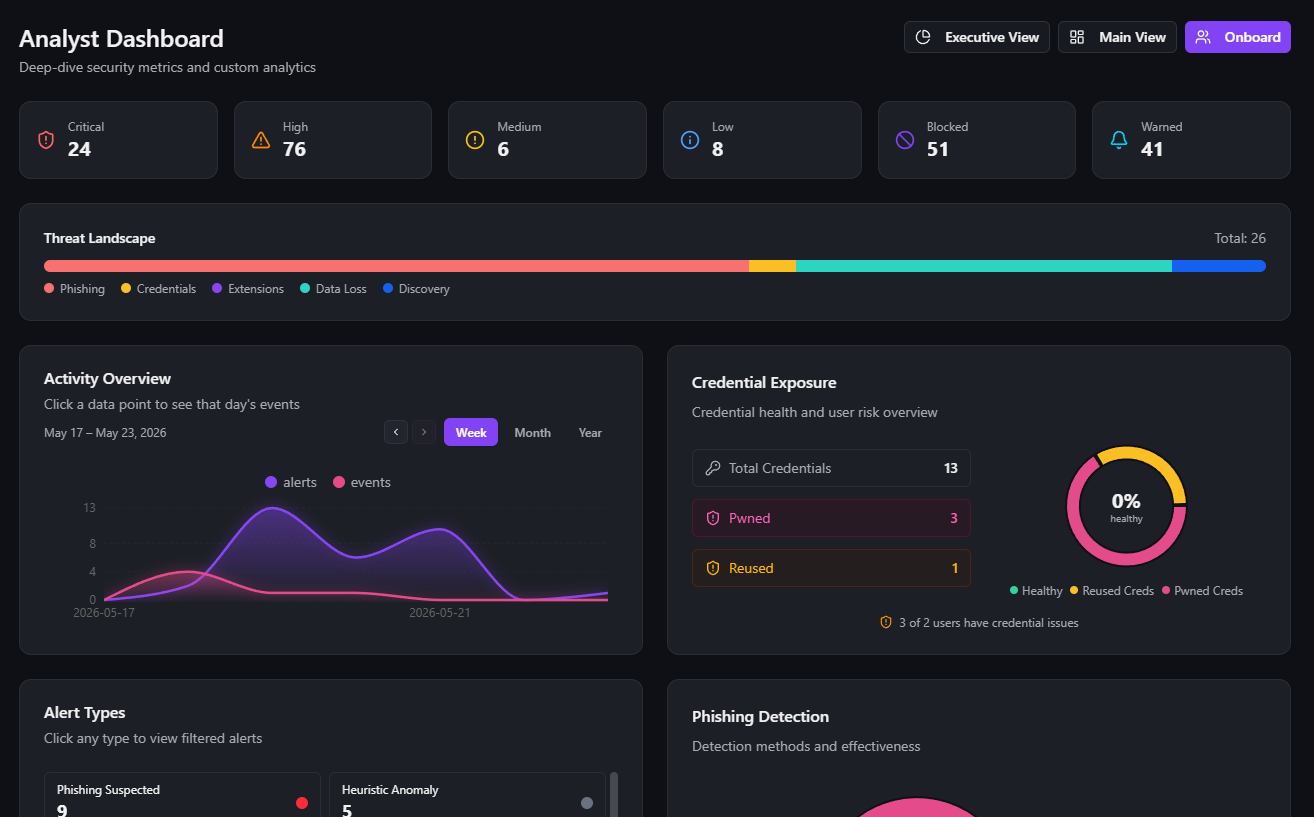Select the Year range tab
The image size is (1314, 817).
pos(590,432)
